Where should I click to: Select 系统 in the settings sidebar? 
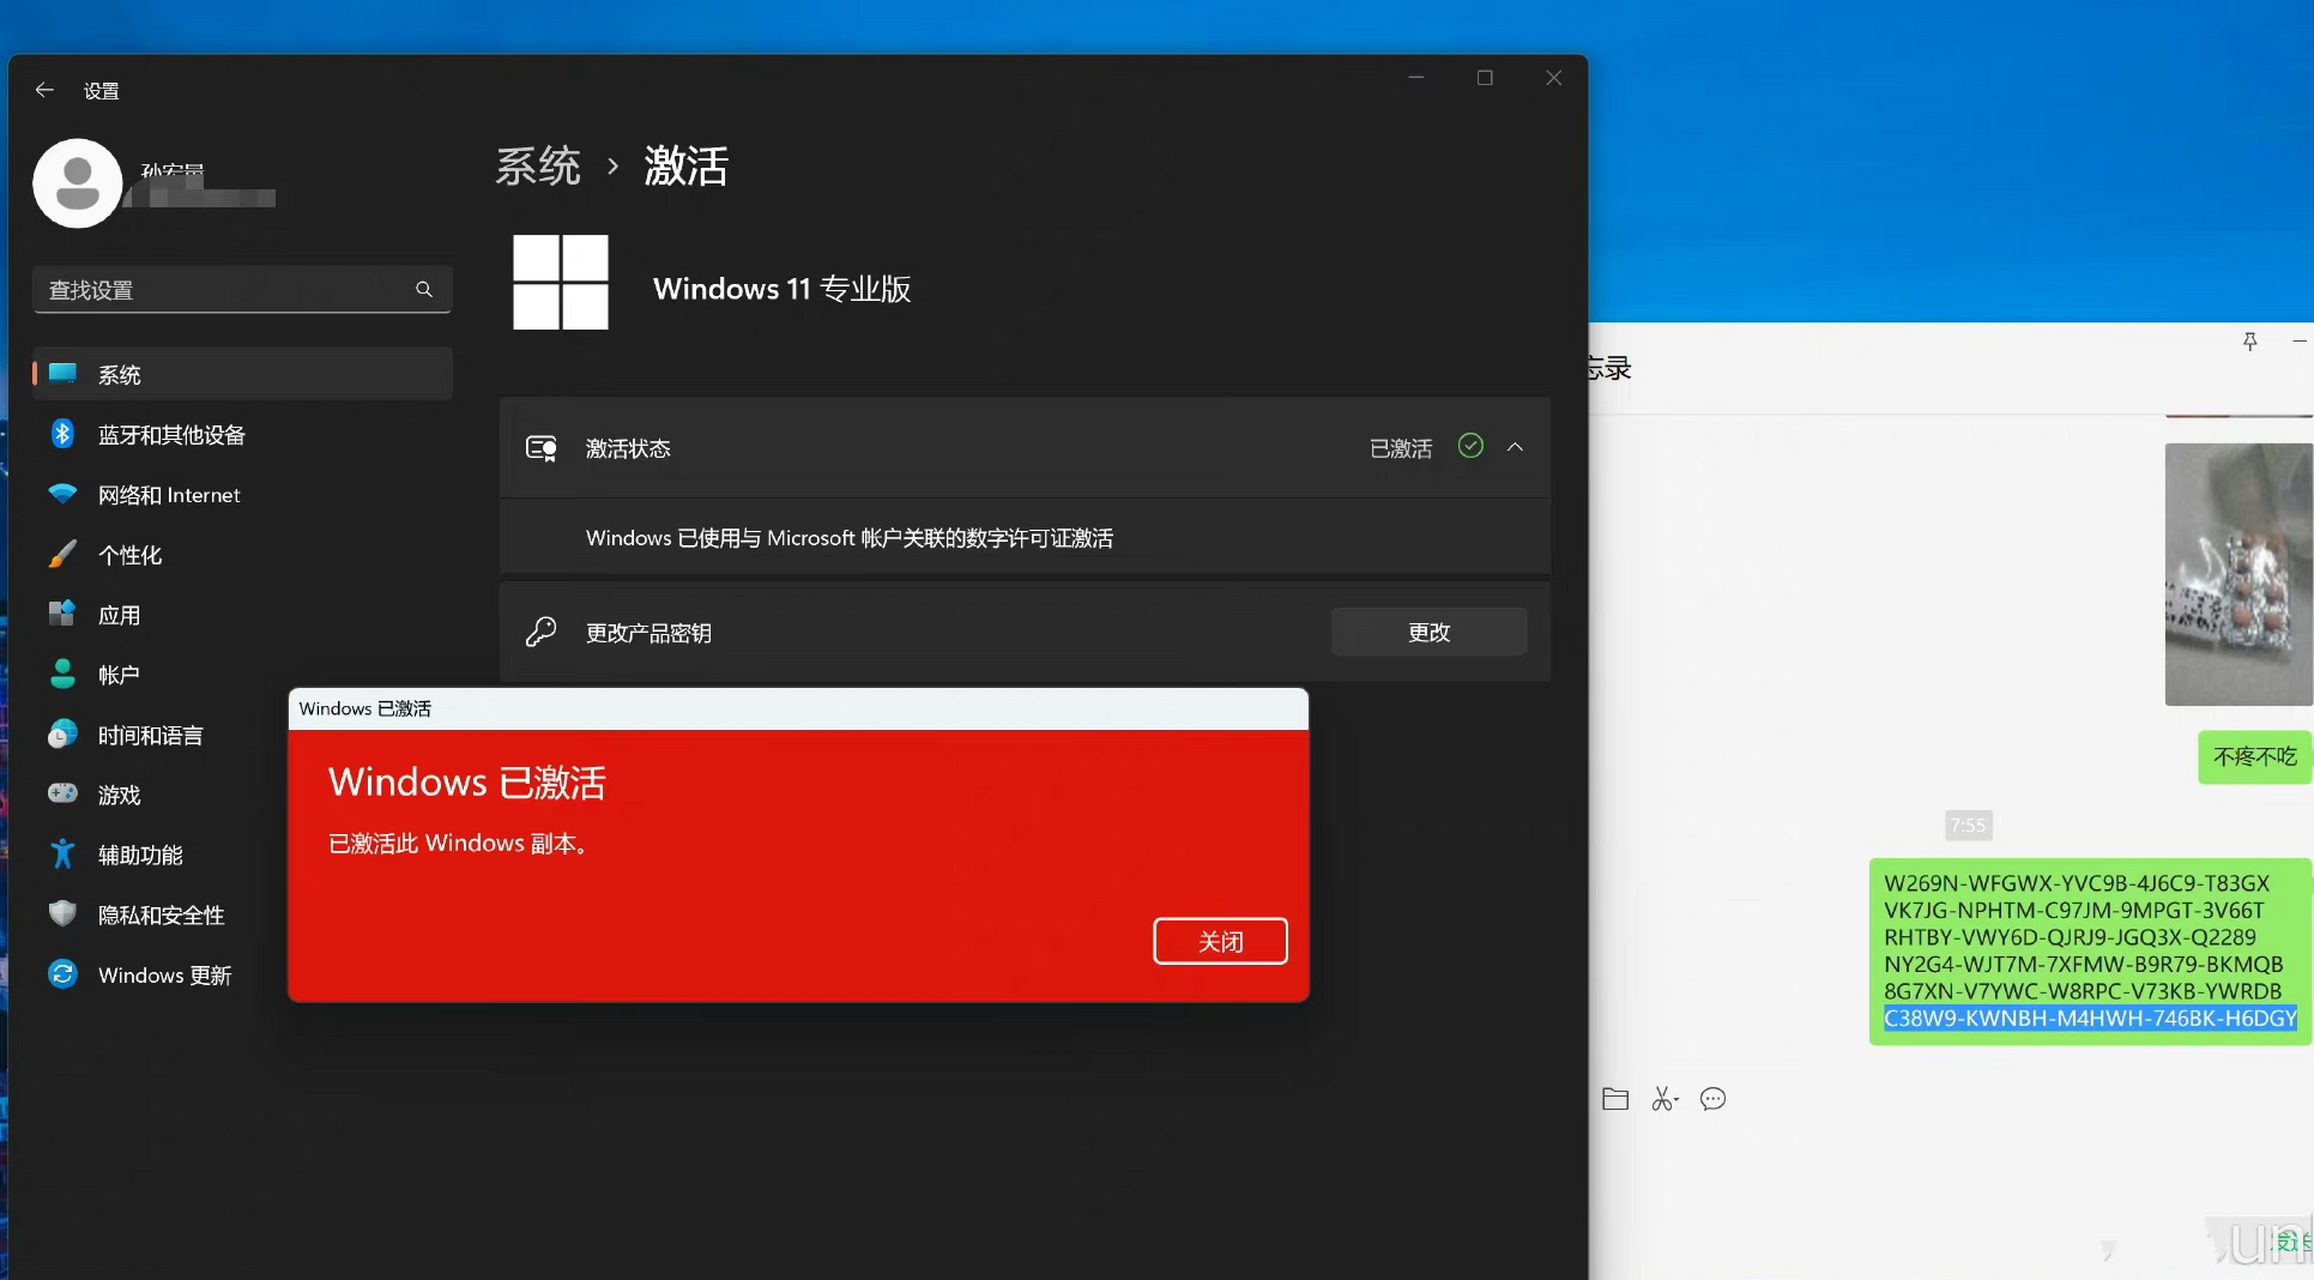[242, 374]
